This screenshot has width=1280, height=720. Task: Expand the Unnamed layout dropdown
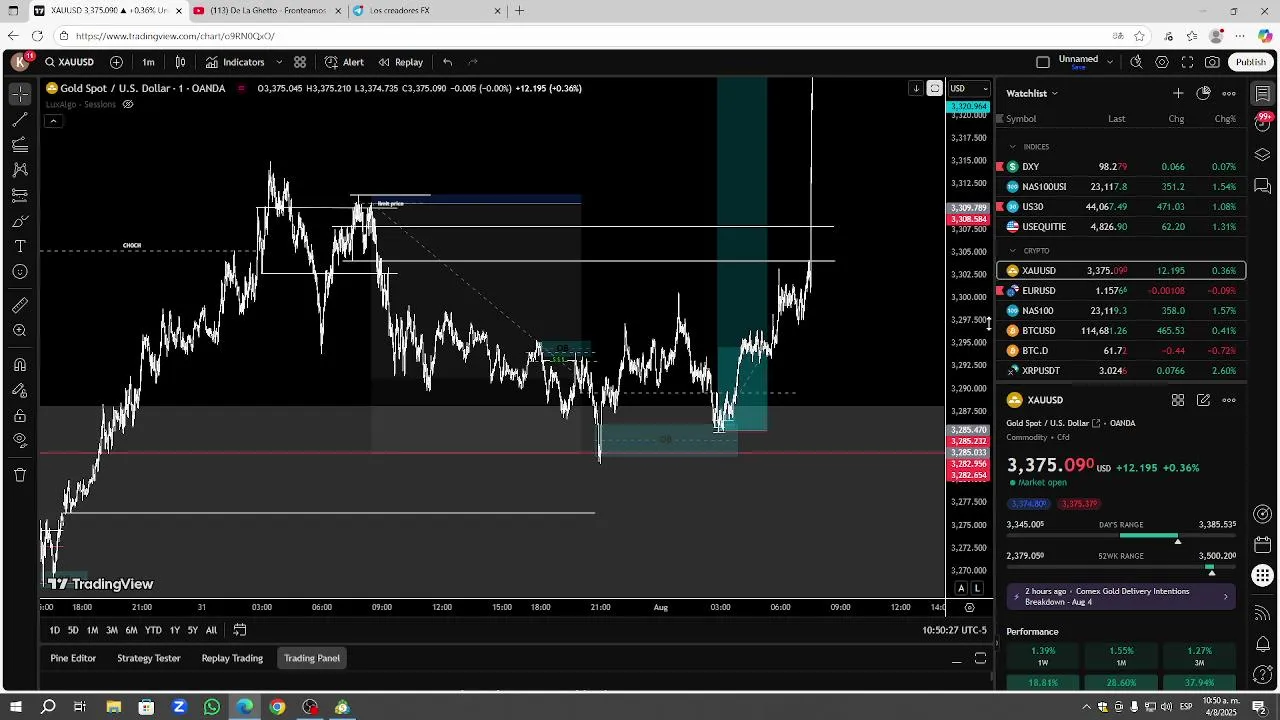(1110, 62)
